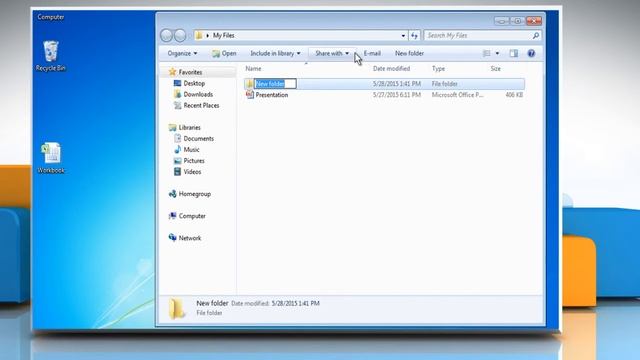Viewport: 640px width, 360px height.
Task: Click Date modified value in details pane
Action: pos(296,303)
